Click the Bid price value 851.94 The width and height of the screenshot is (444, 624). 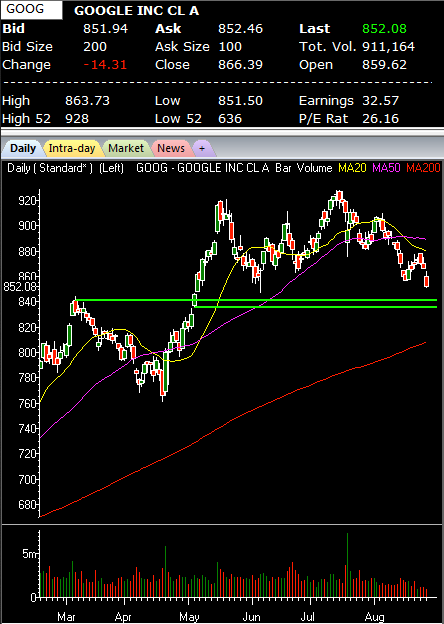coord(105,29)
